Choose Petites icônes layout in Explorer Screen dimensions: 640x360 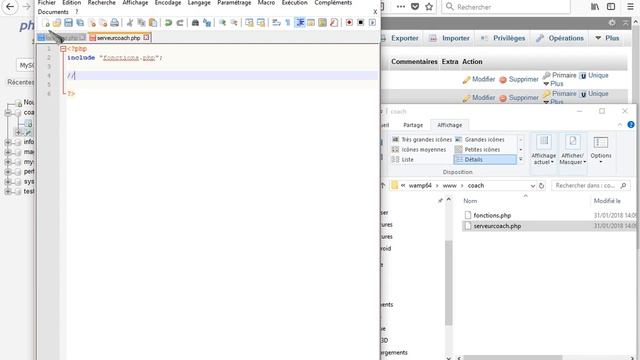click(x=478, y=150)
